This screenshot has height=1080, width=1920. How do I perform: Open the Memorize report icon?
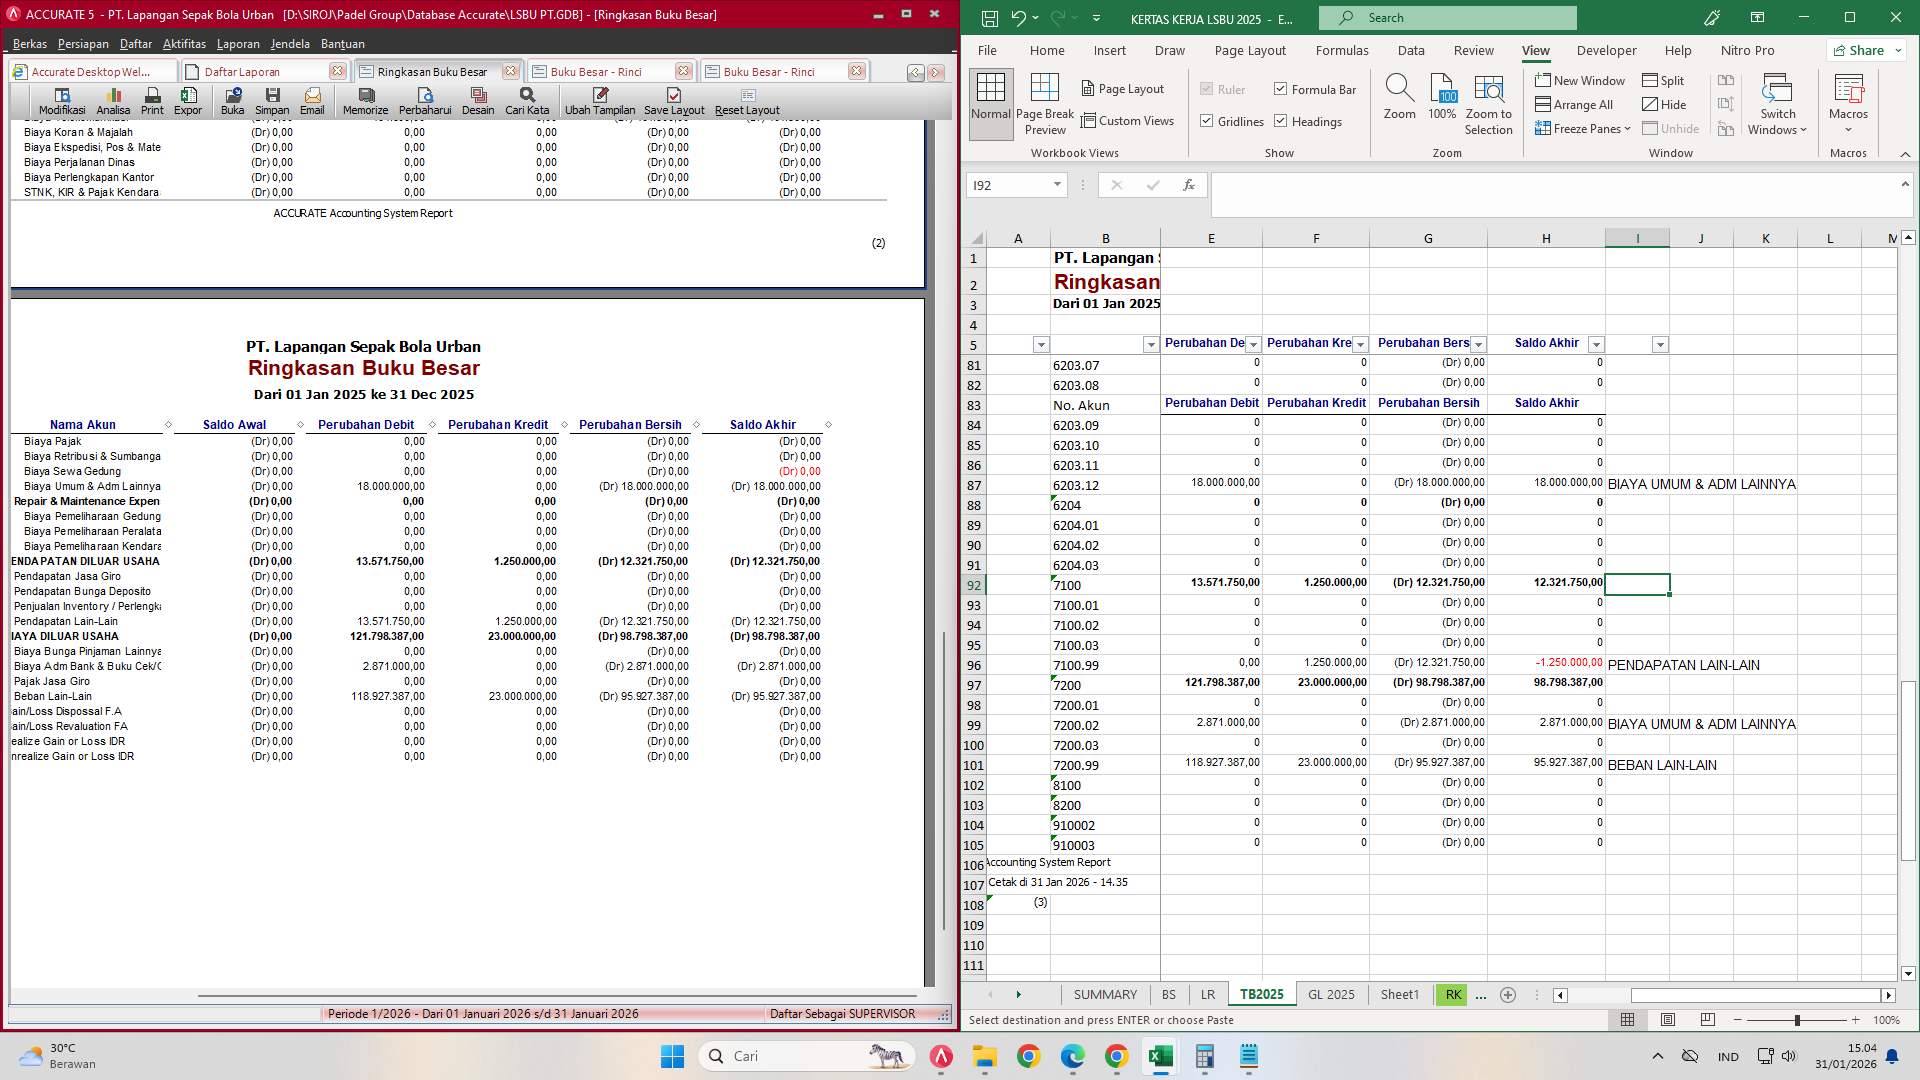365,99
